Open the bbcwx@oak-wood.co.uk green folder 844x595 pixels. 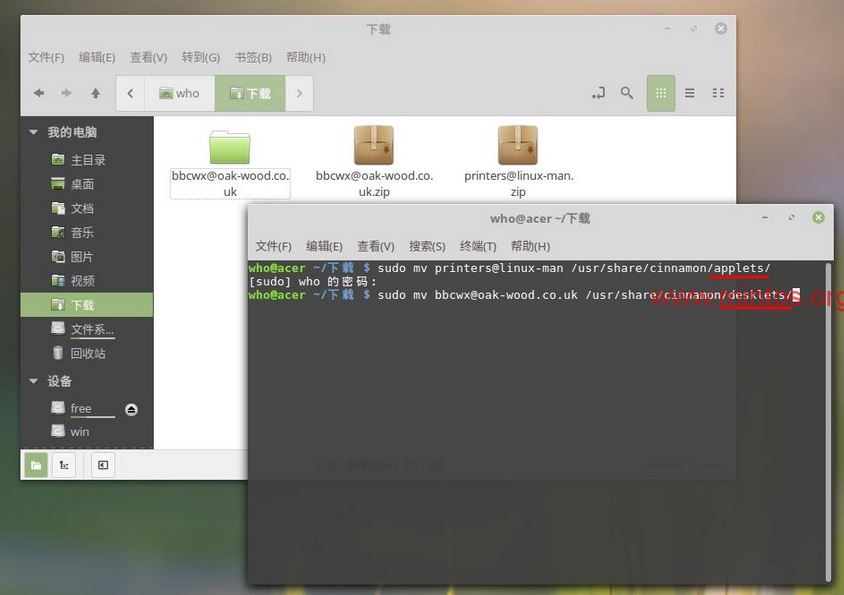tap(230, 146)
